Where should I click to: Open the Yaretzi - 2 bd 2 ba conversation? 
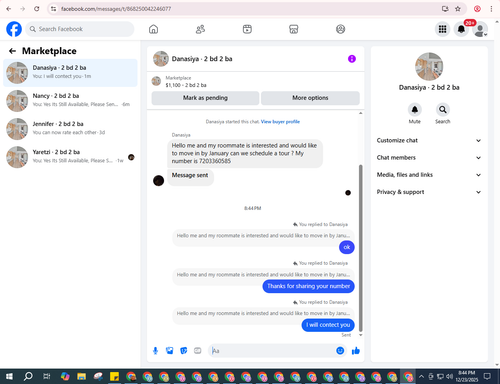[70, 157]
